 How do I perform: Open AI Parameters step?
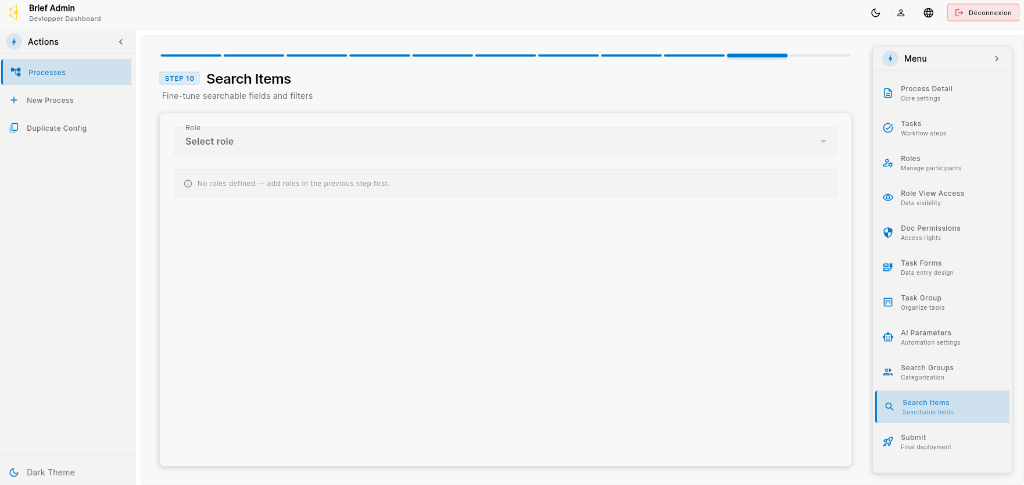pyautogui.click(x=942, y=337)
